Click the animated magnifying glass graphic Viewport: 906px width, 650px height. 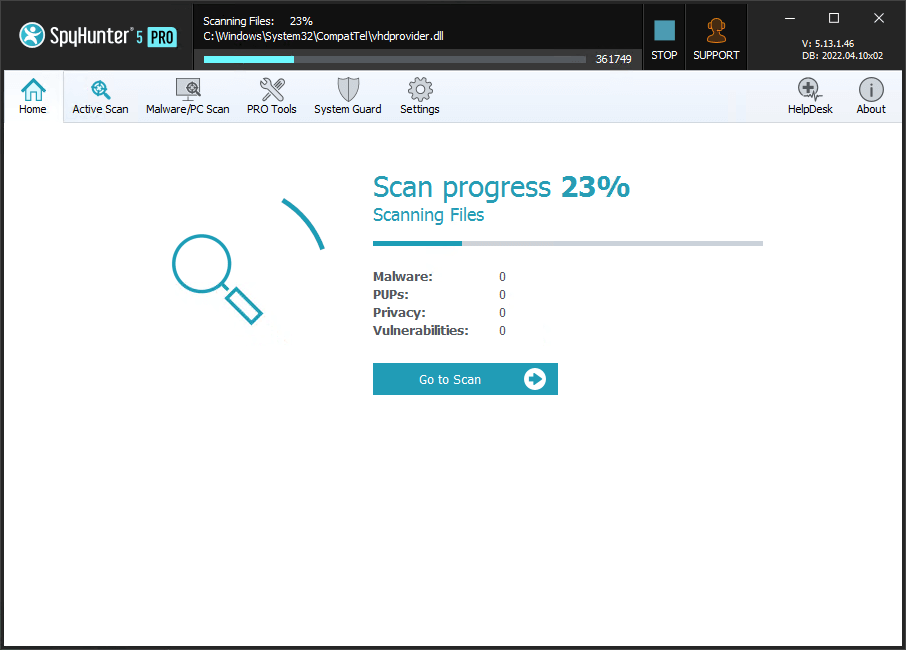point(217,274)
